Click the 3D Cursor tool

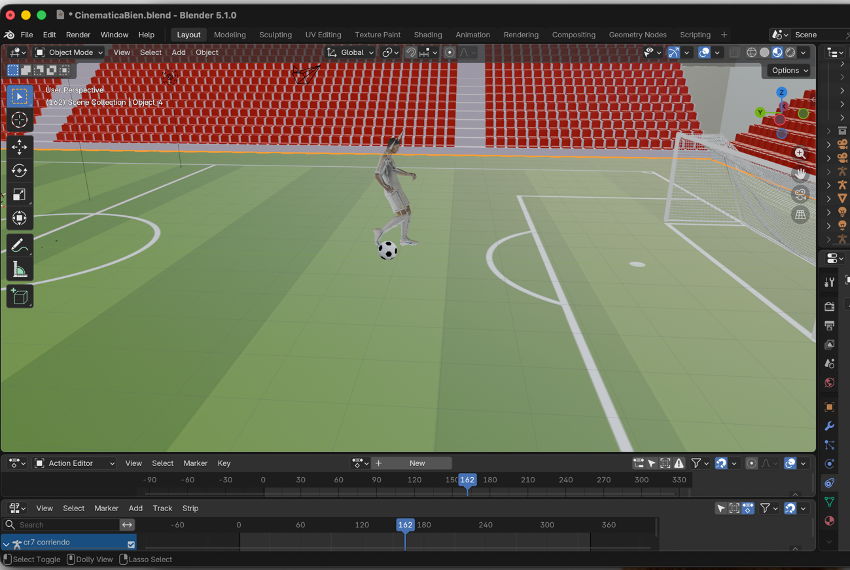[19, 120]
